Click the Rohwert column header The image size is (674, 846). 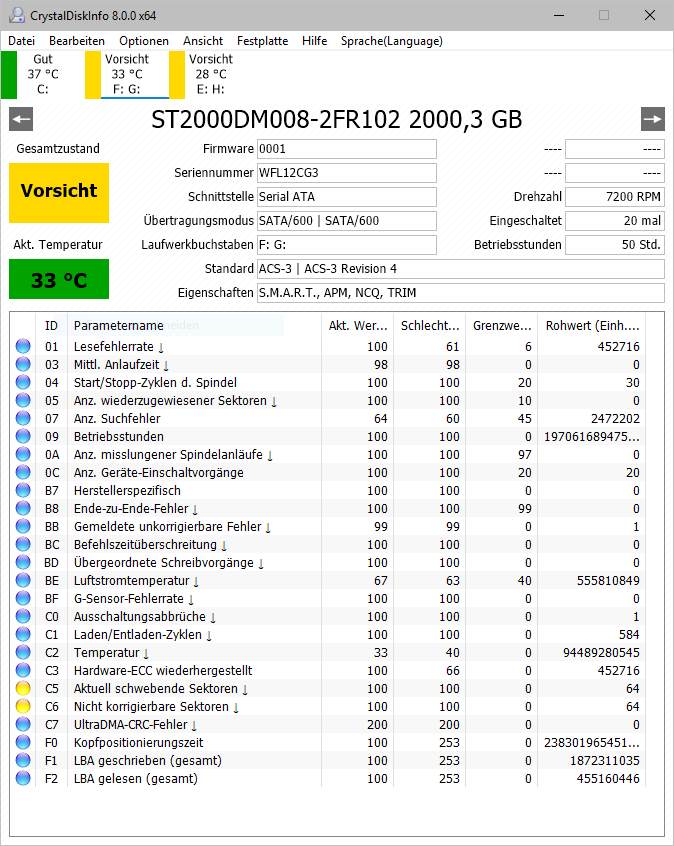click(x=592, y=325)
